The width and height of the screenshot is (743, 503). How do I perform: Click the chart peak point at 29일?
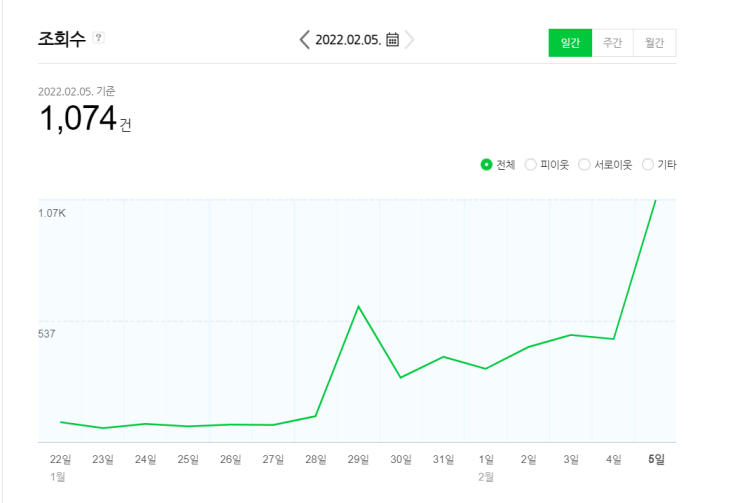pyautogui.click(x=359, y=306)
